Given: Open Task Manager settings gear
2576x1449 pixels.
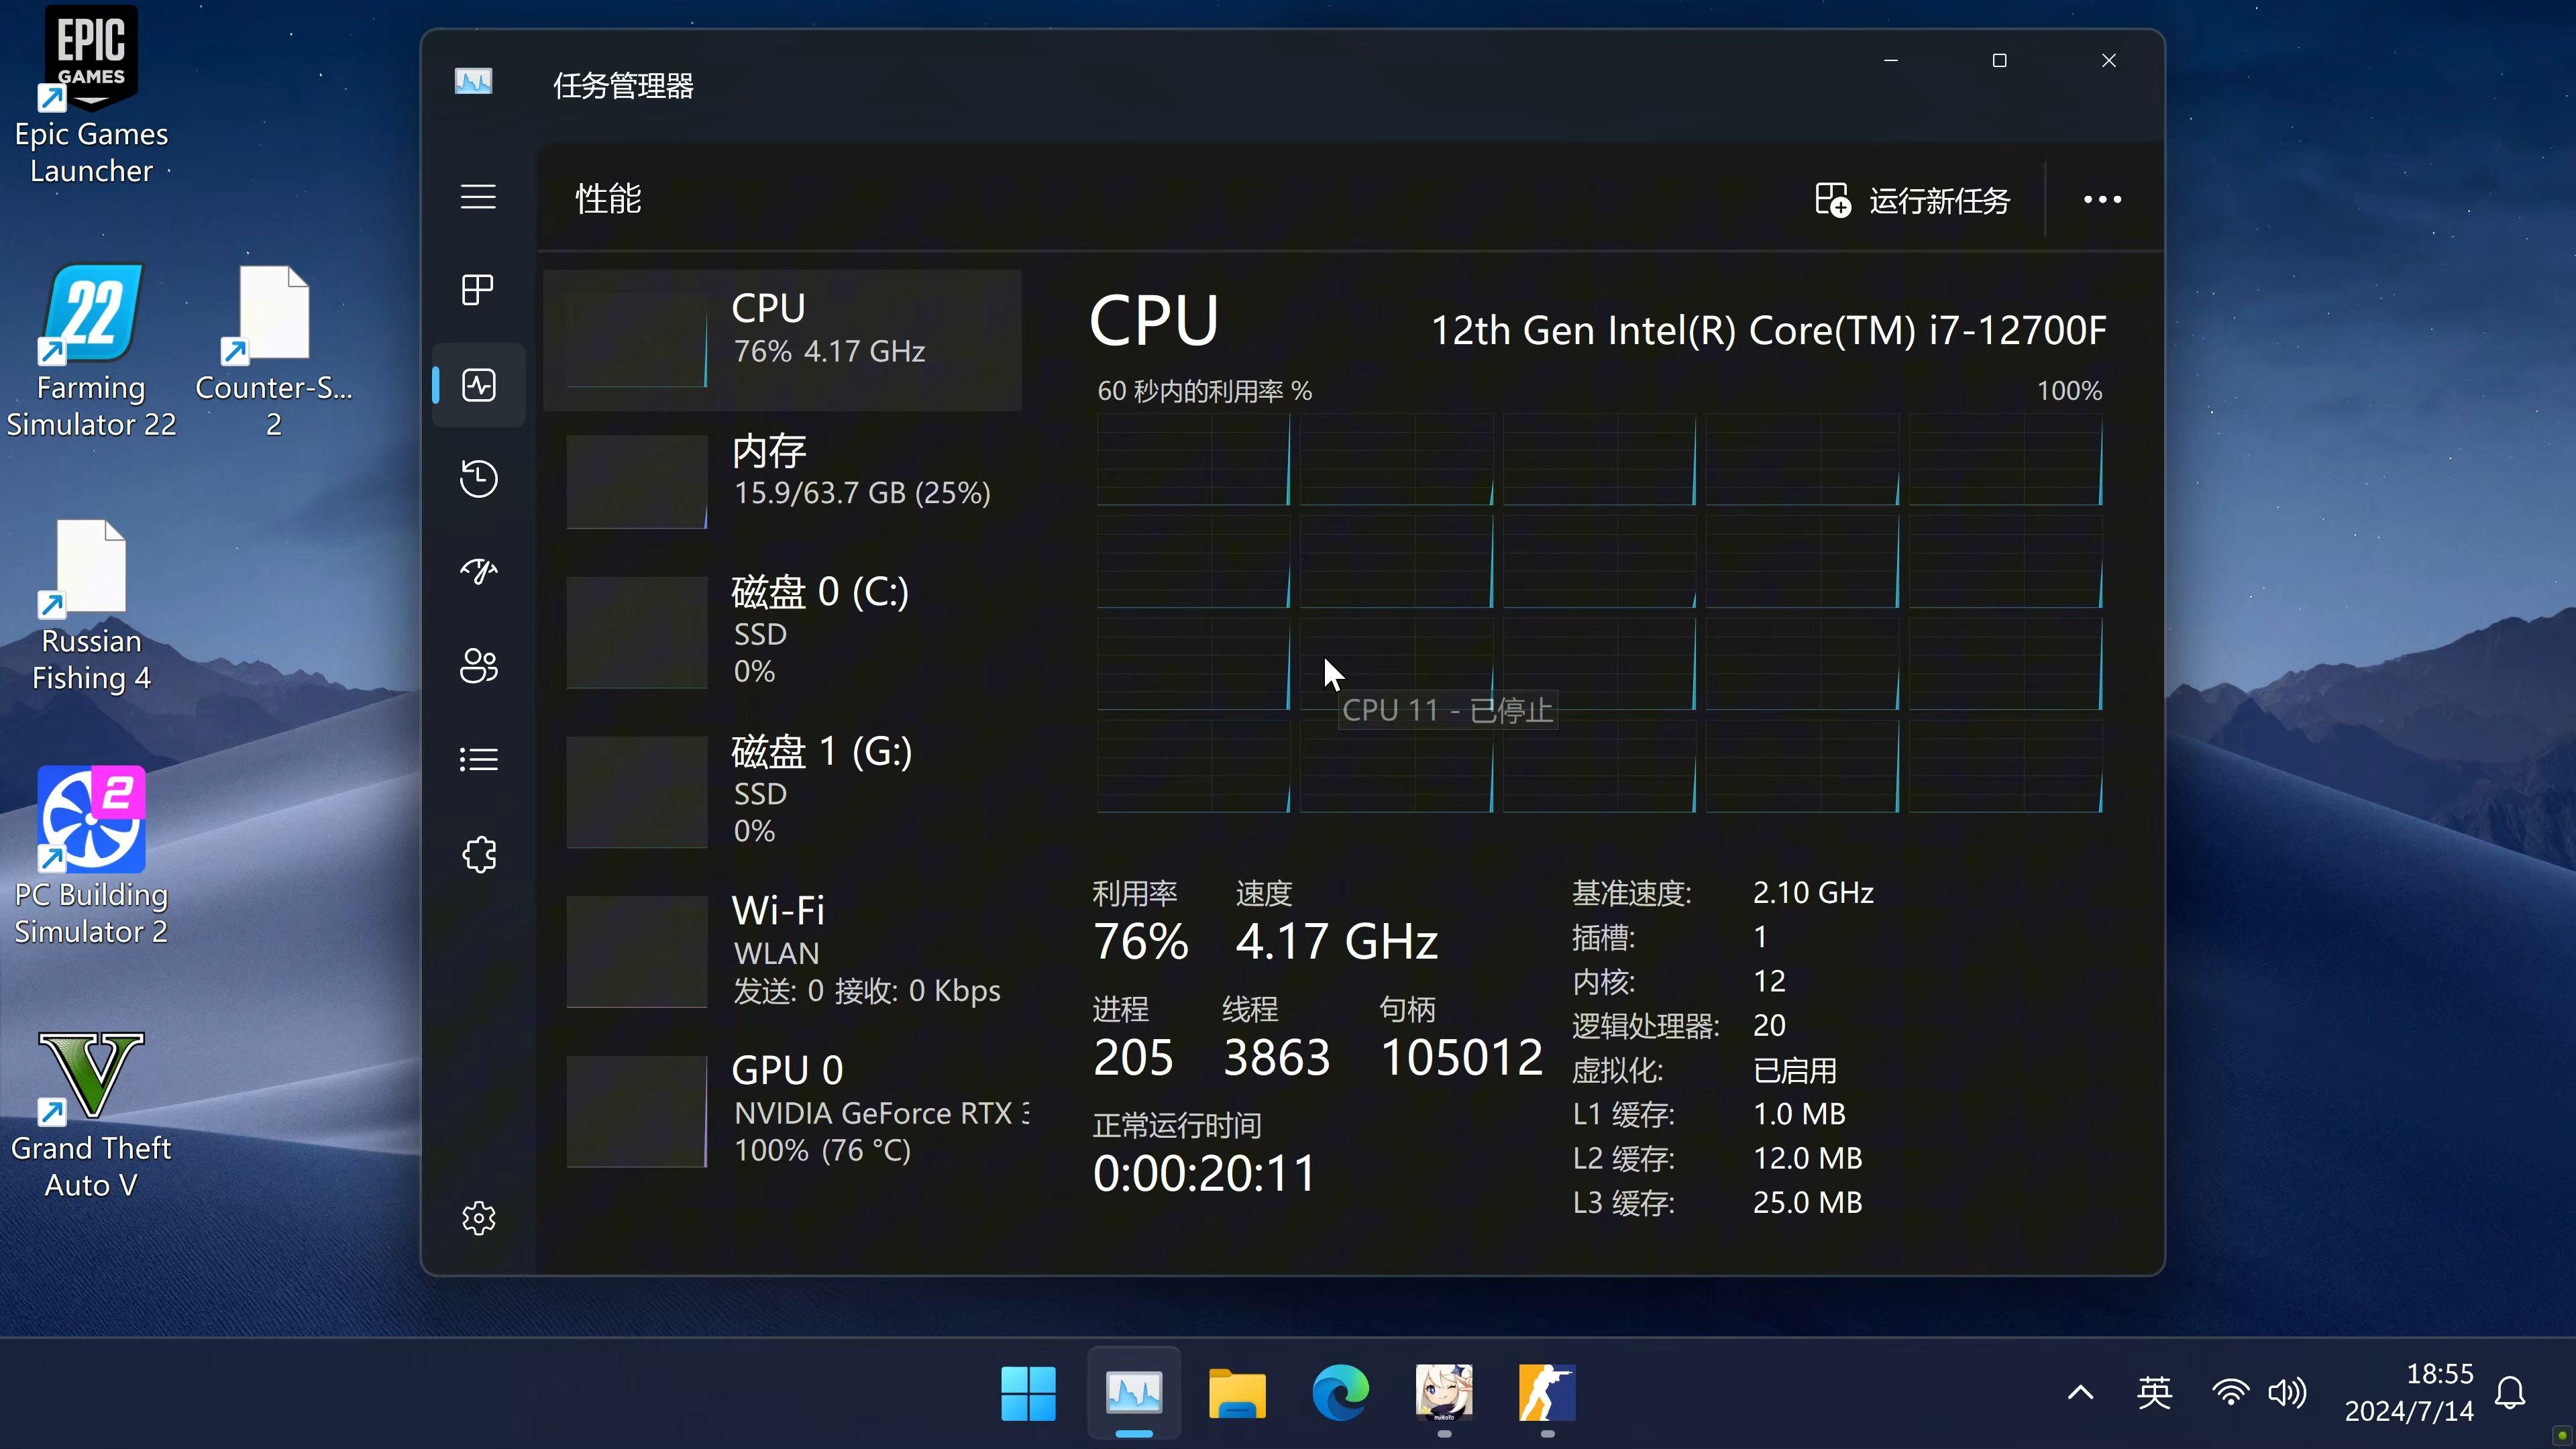Looking at the screenshot, I should 479,1218.
